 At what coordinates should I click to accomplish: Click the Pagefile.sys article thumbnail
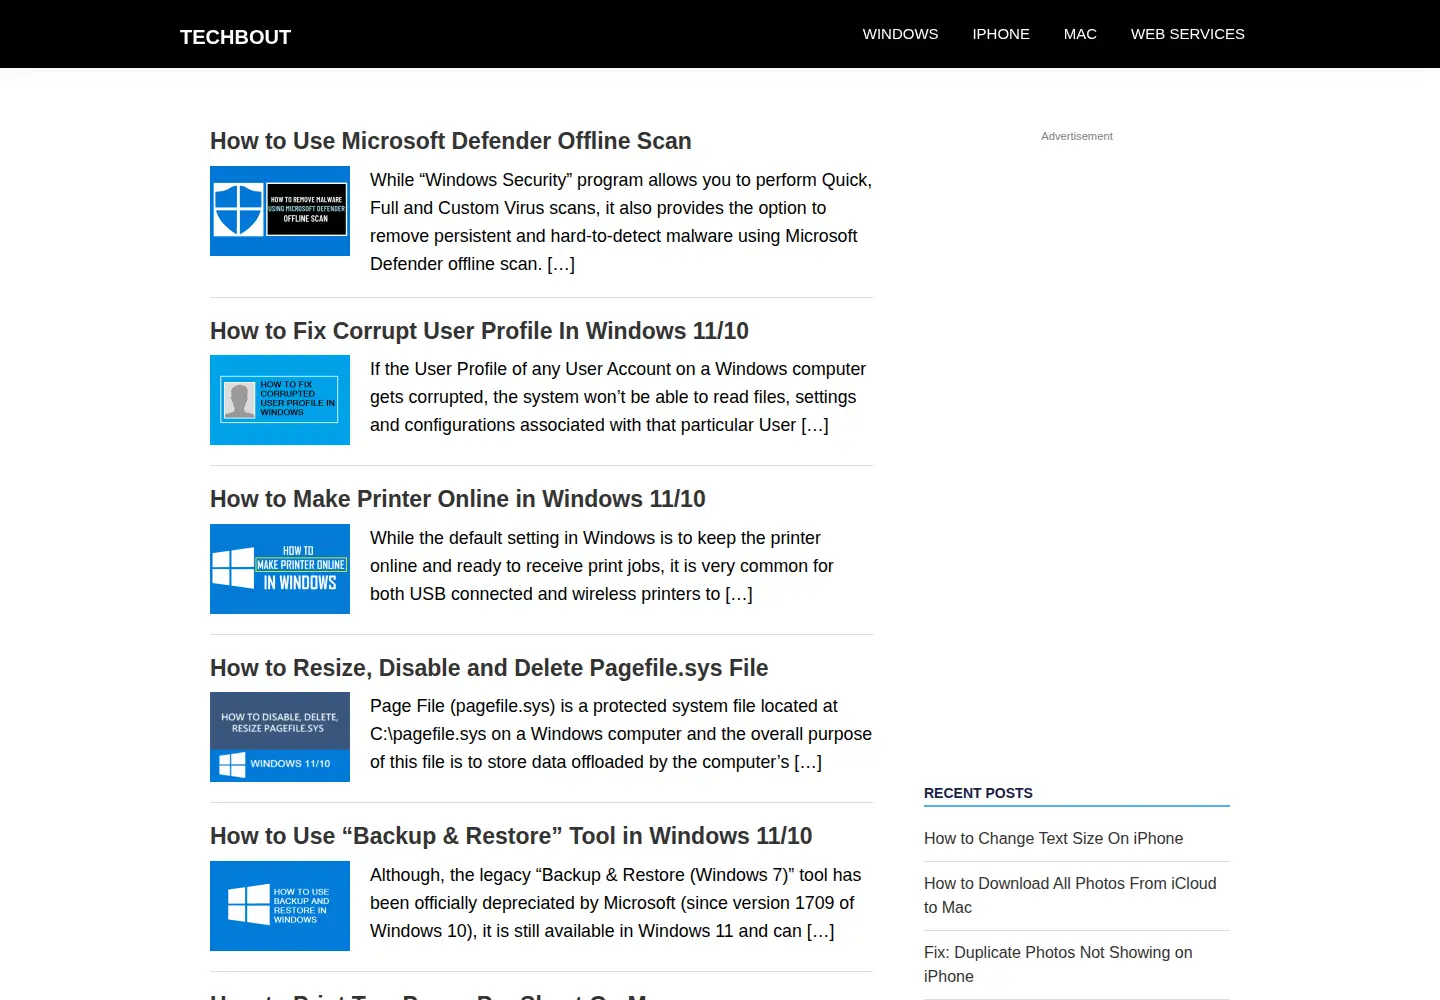tap(280, 737)
